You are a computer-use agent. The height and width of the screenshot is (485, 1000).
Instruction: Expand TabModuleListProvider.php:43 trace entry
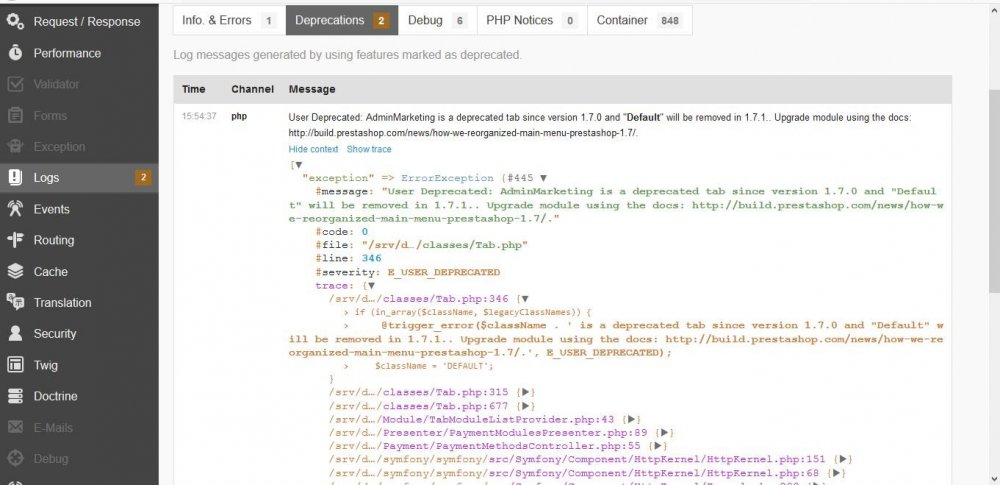[x=631, y=419]
